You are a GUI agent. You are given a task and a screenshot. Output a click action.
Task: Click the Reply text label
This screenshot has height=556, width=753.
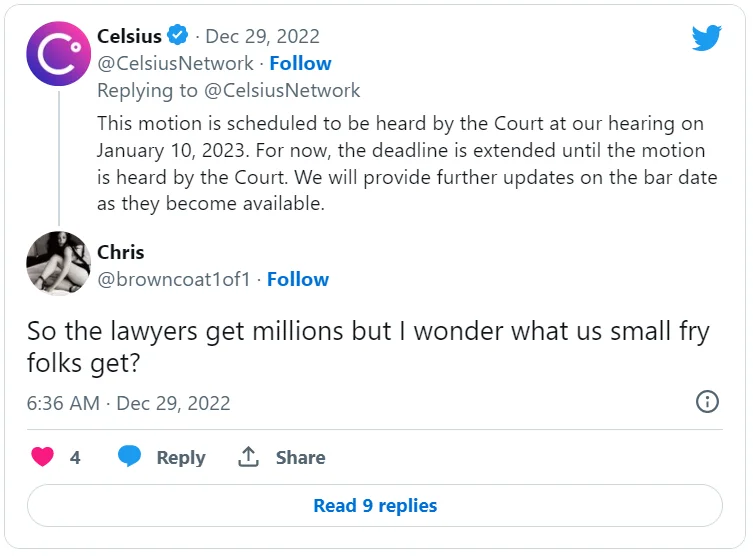pyautogui.click(x=180, y=457)
